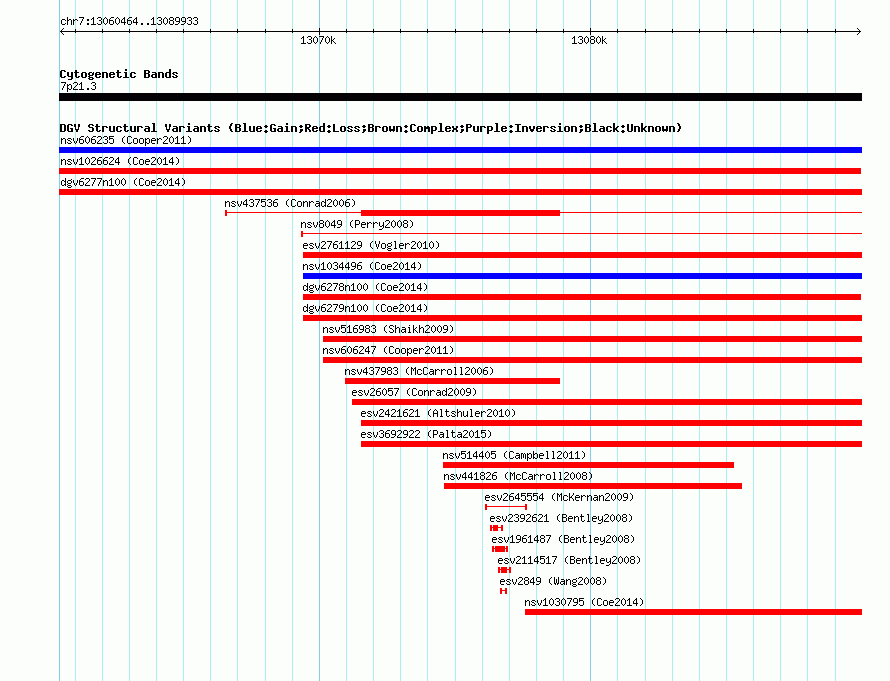Open the dgv6277n100 (Coe2014) variant label
890x681 pixels.
click(123, 182)
